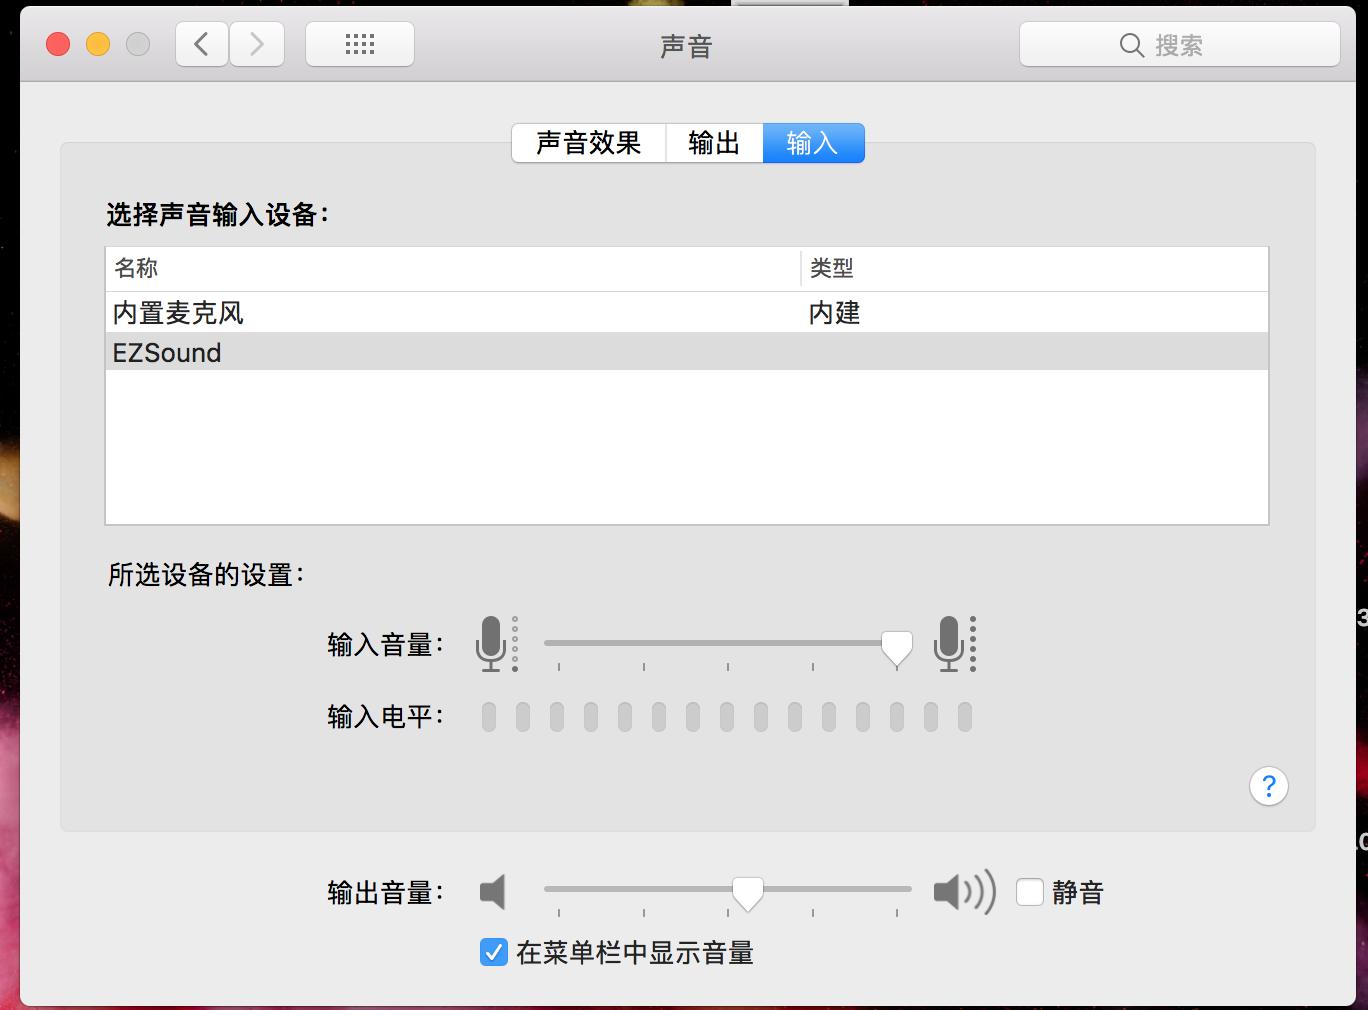
Task: Click the show-all preferences grid icon
Action: pyautogui.click(x=359, y=44)
